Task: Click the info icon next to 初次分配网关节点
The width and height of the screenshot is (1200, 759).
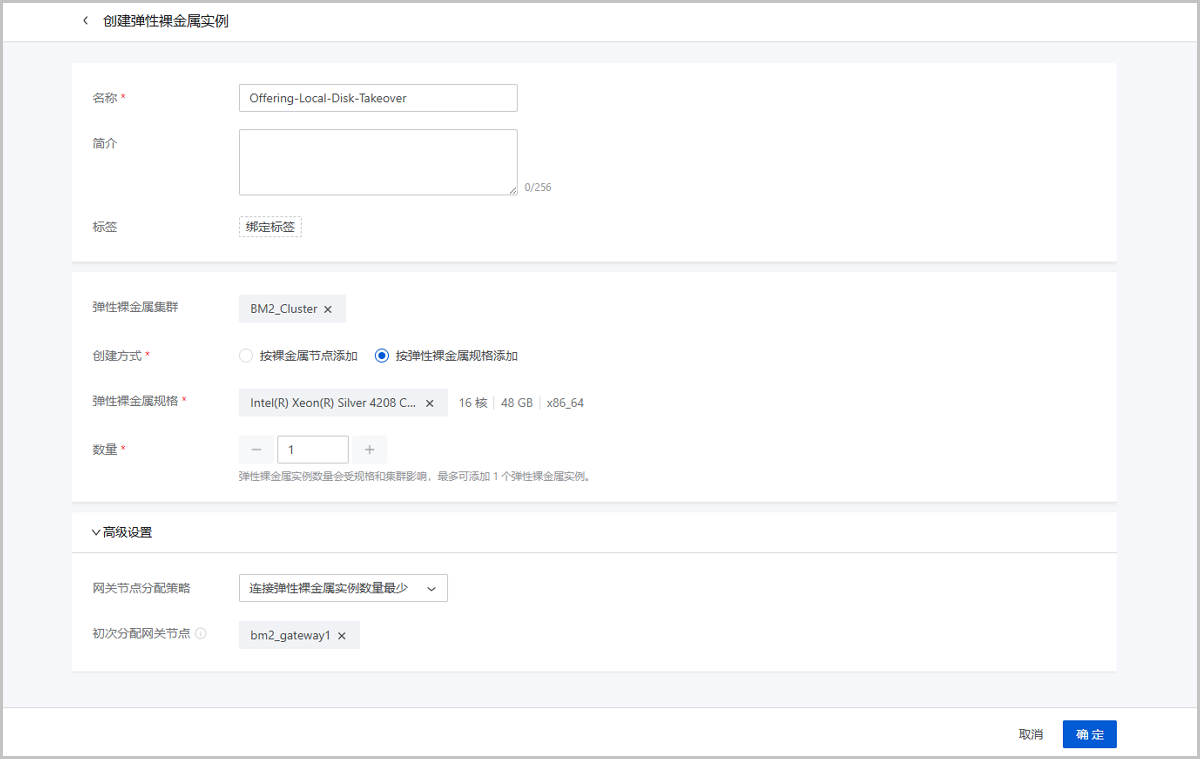Action: click(201, 634)
